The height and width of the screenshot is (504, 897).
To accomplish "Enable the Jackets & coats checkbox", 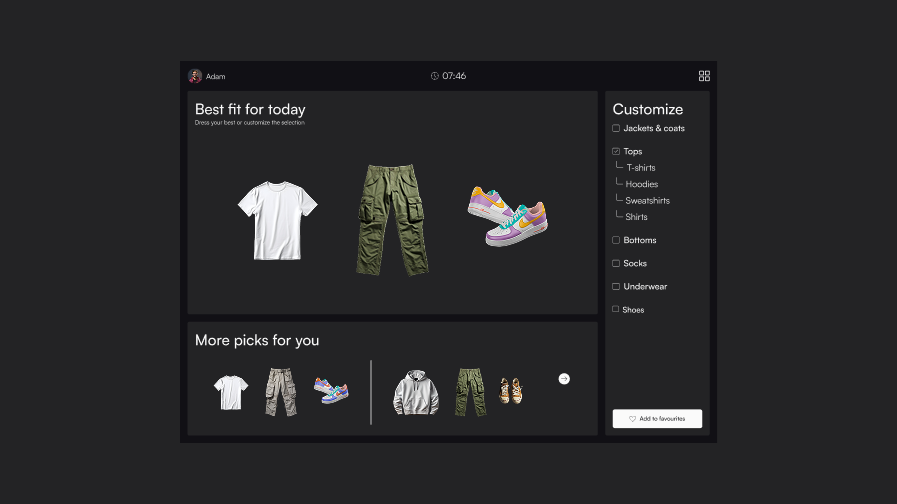I will (616, 129).
